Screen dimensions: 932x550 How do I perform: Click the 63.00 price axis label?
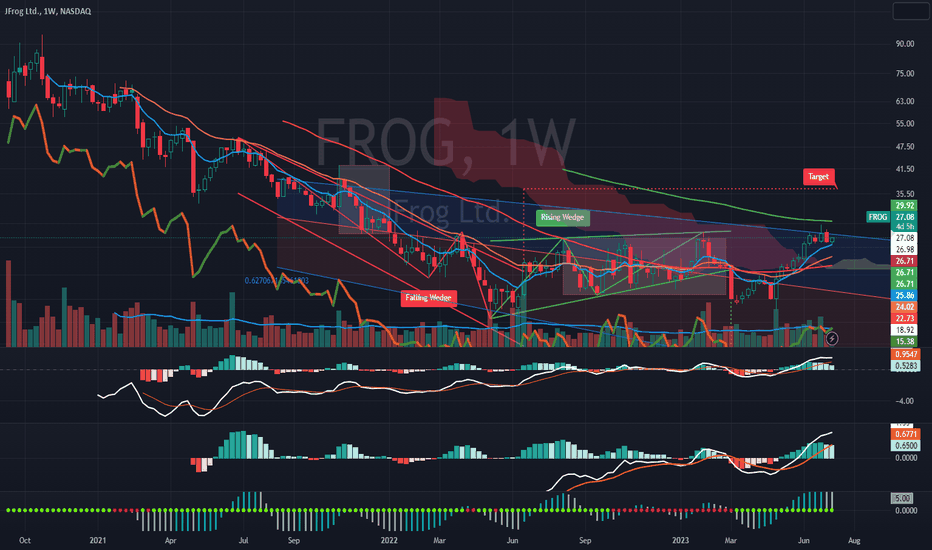click(905, 102)
